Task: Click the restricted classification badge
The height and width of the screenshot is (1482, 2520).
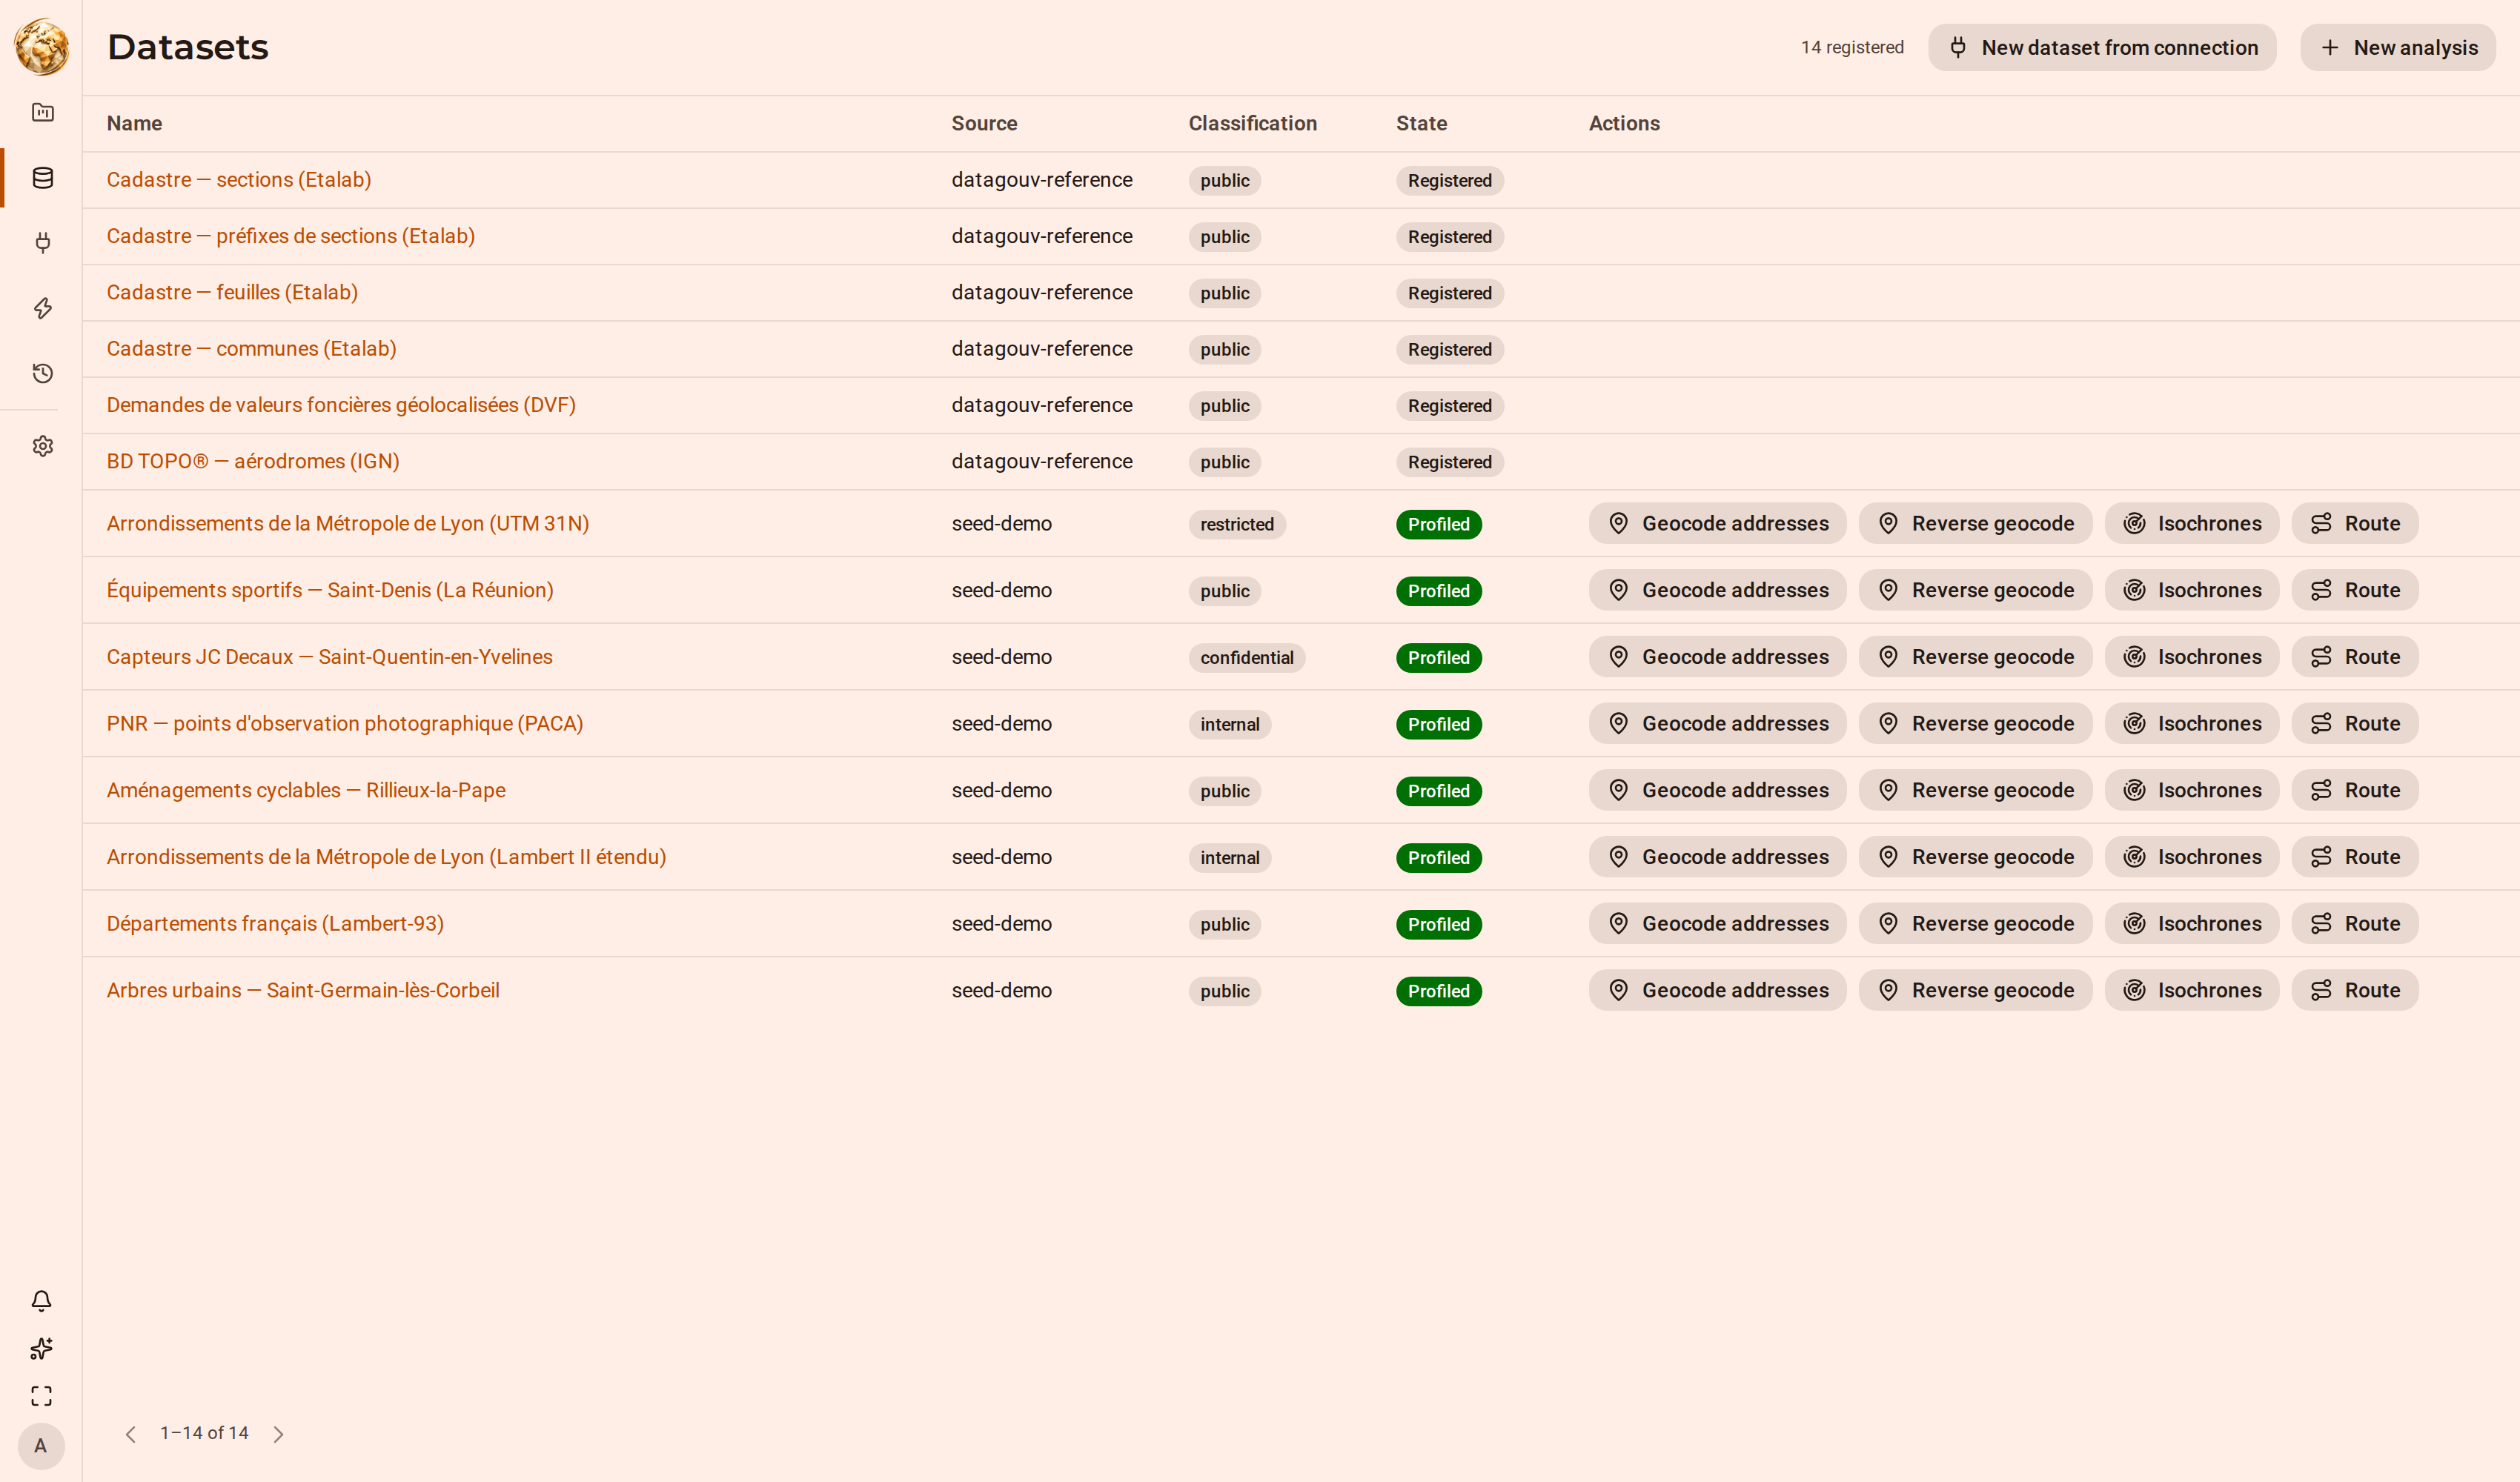Action: (1236, 524)
